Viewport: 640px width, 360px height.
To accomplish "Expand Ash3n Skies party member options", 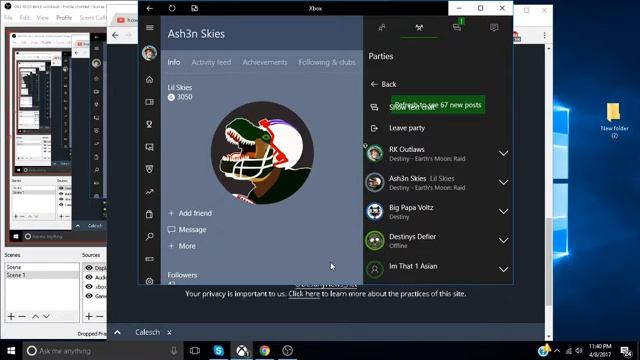I will click(x=504, y=182).
